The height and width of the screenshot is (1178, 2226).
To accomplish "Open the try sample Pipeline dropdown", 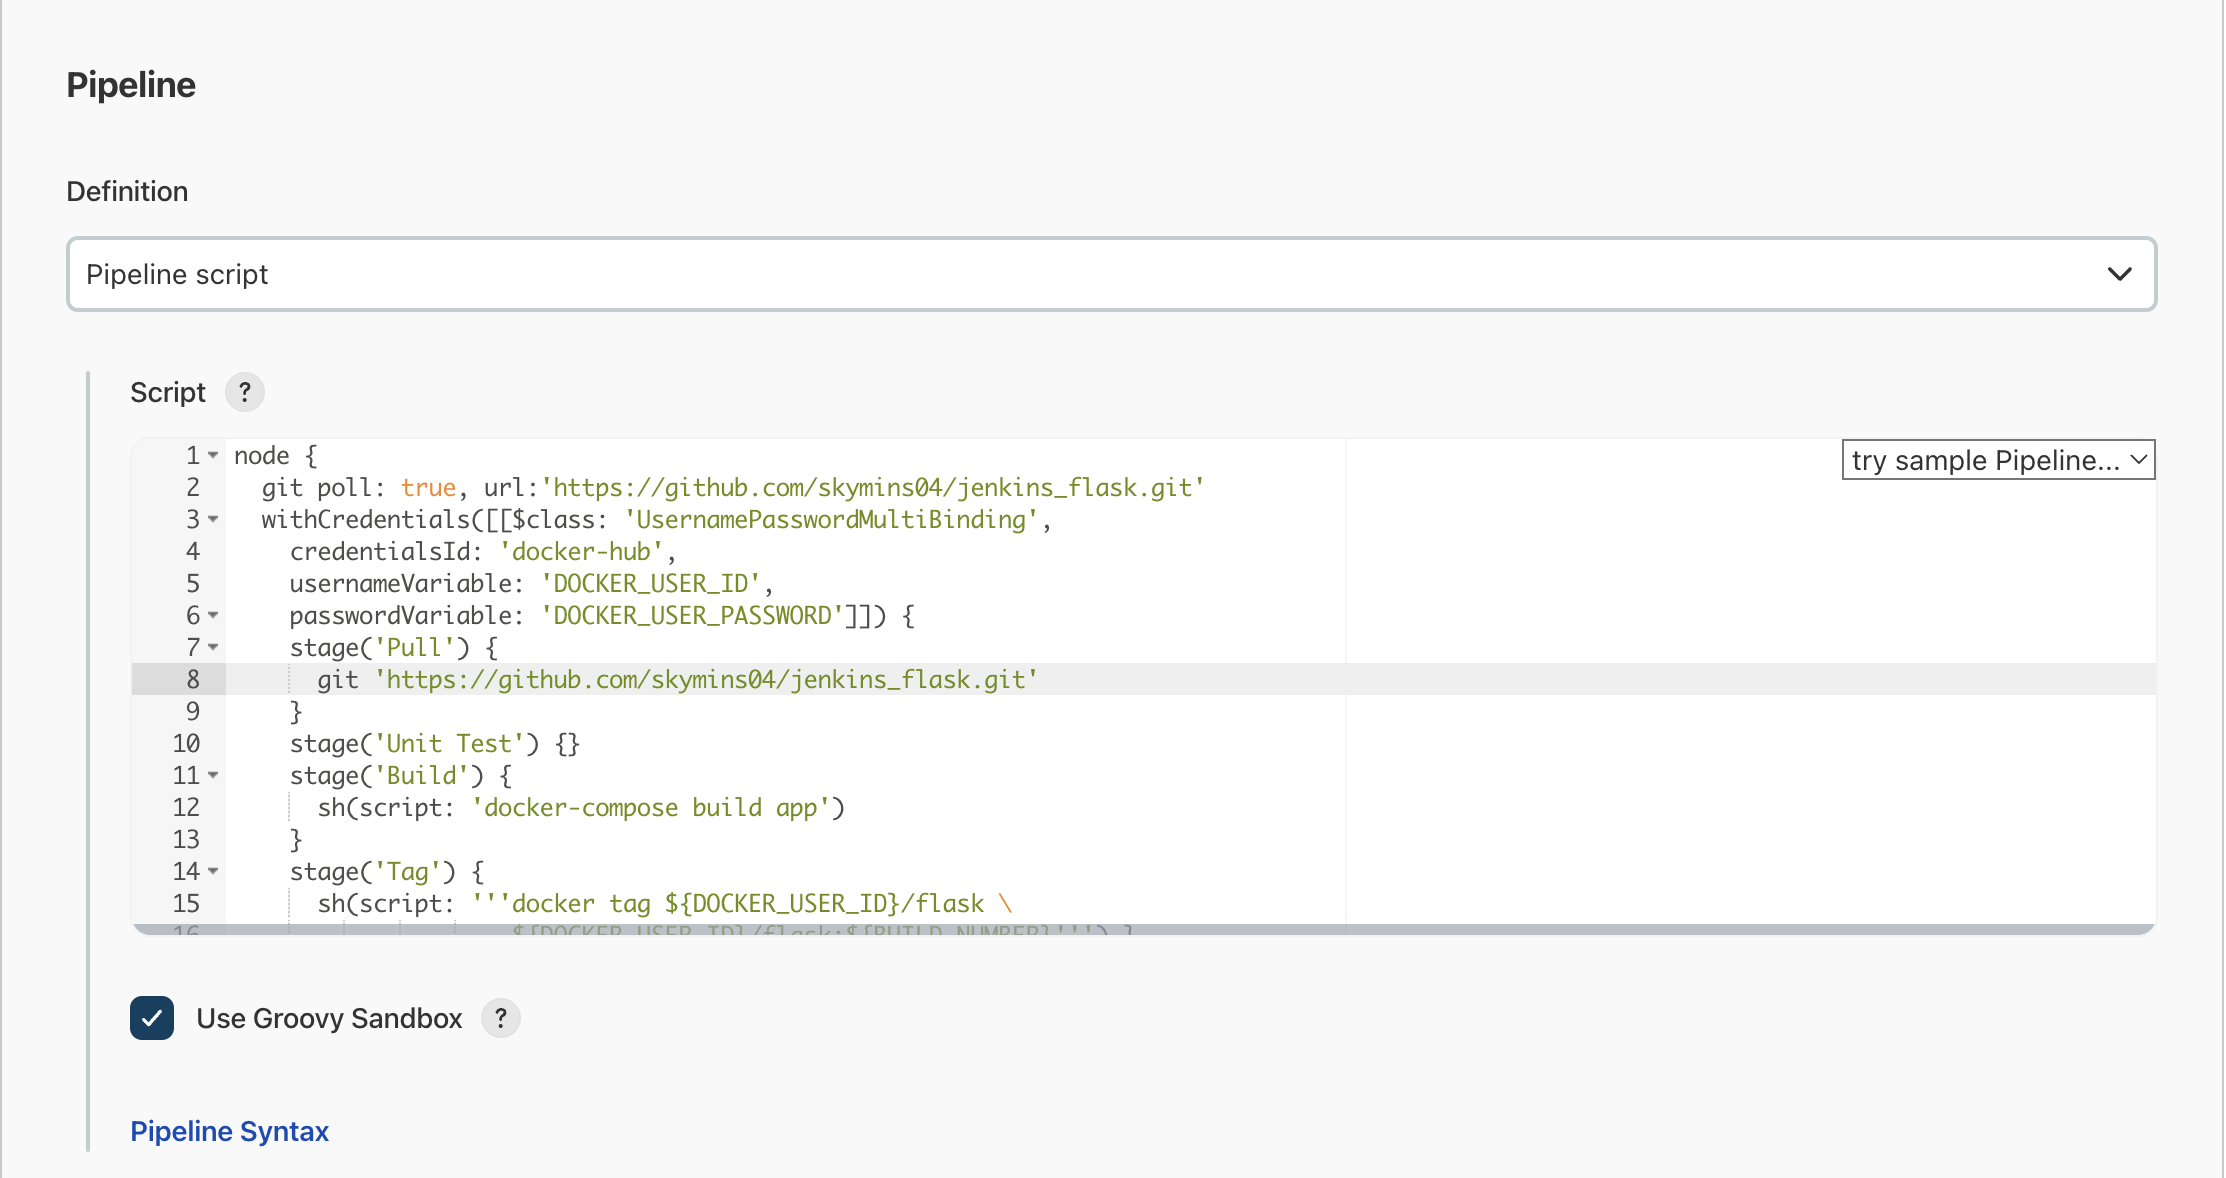I will point(1997,460).
